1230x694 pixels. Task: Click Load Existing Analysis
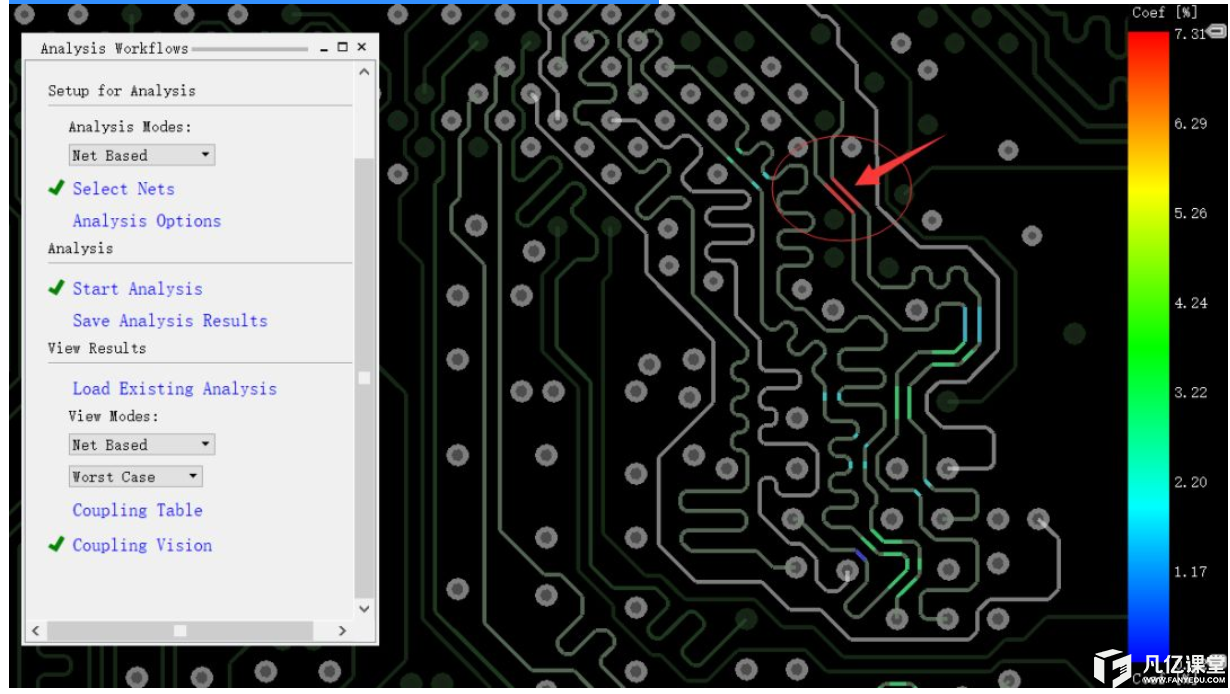click(174, 389)
